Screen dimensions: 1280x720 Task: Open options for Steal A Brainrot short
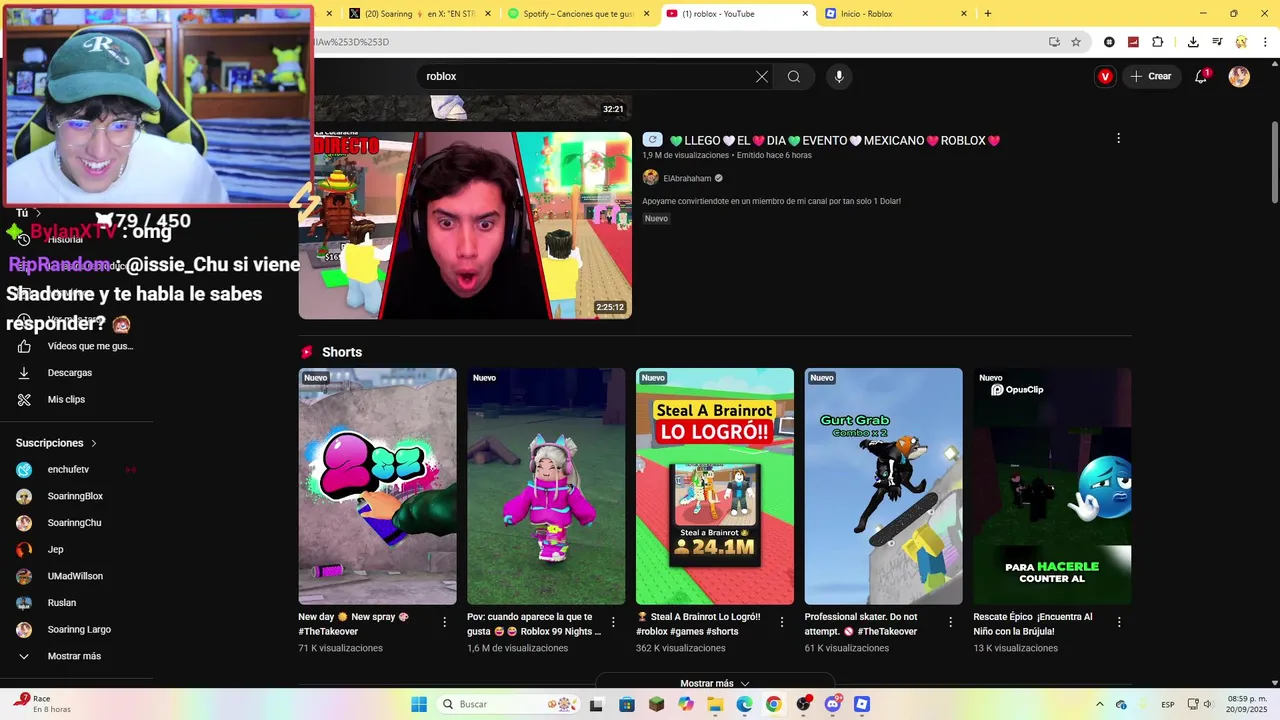click(x=782, y=622)
